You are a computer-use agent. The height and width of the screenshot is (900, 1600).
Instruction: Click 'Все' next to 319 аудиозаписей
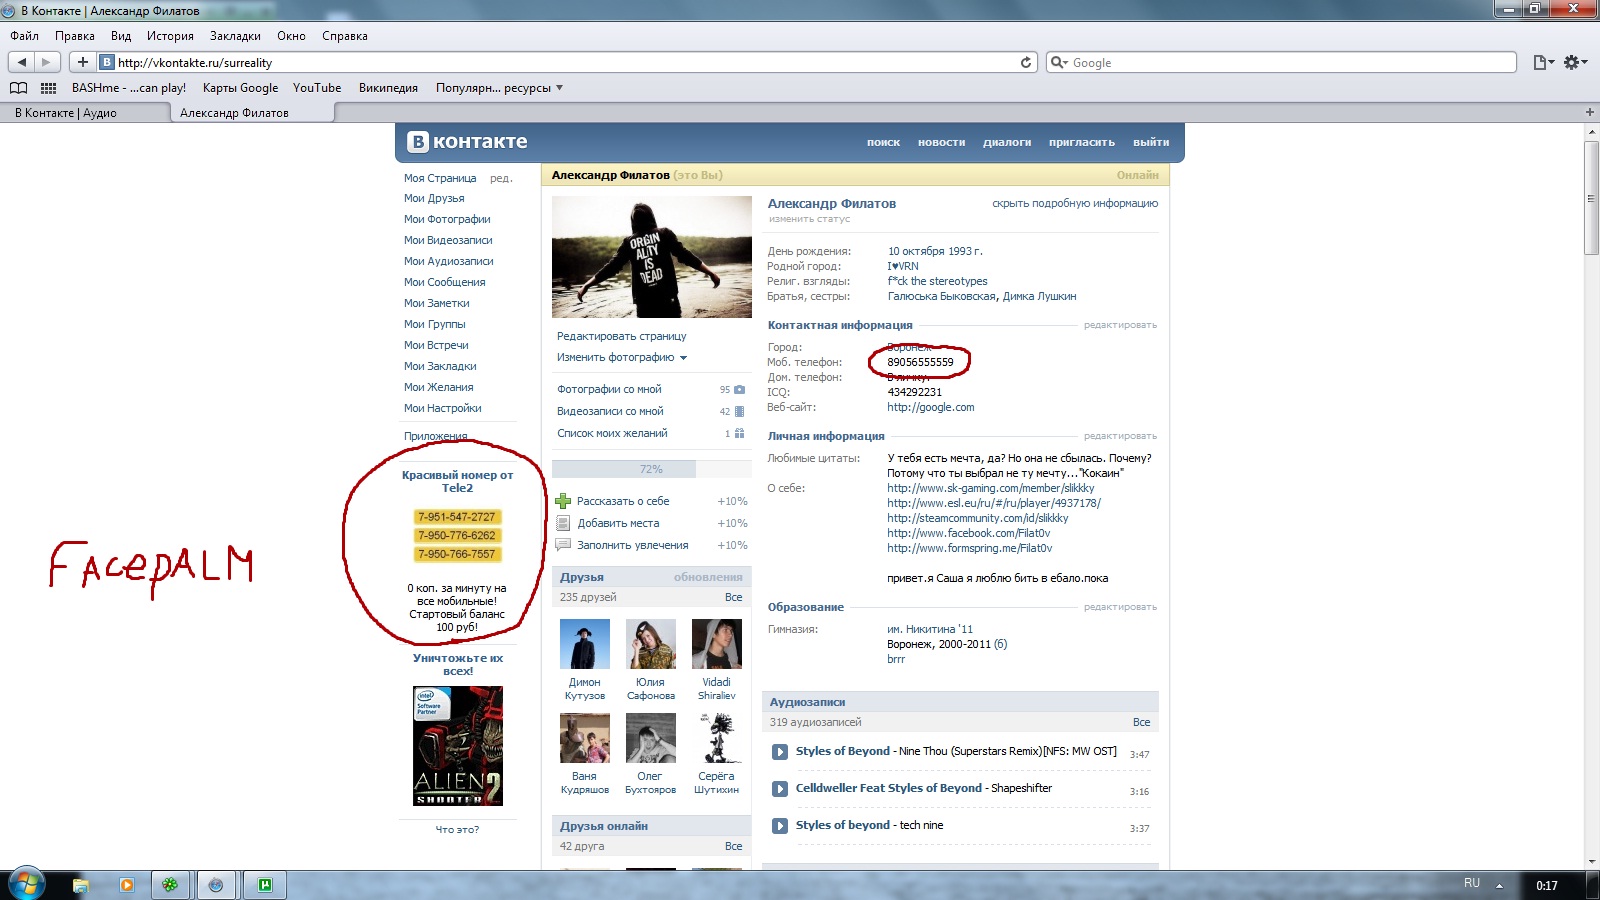pos(1142,722)
